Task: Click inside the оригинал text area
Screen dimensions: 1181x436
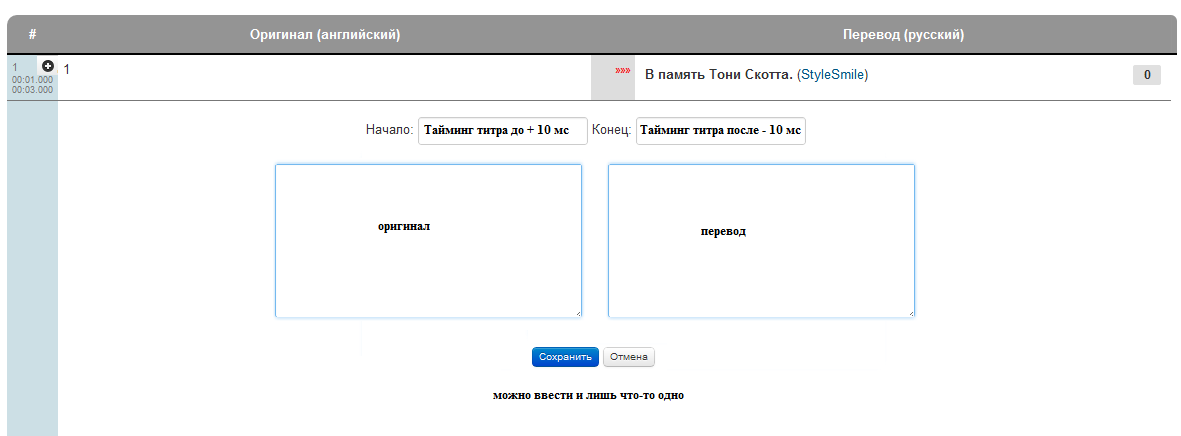Action: [x=429, y=241]
